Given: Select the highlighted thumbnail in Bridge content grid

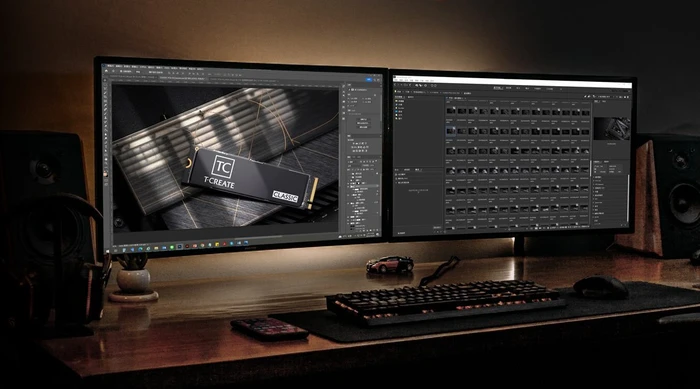Looking at the screenshot, I should pyautogui.click(x=451, y=131).
